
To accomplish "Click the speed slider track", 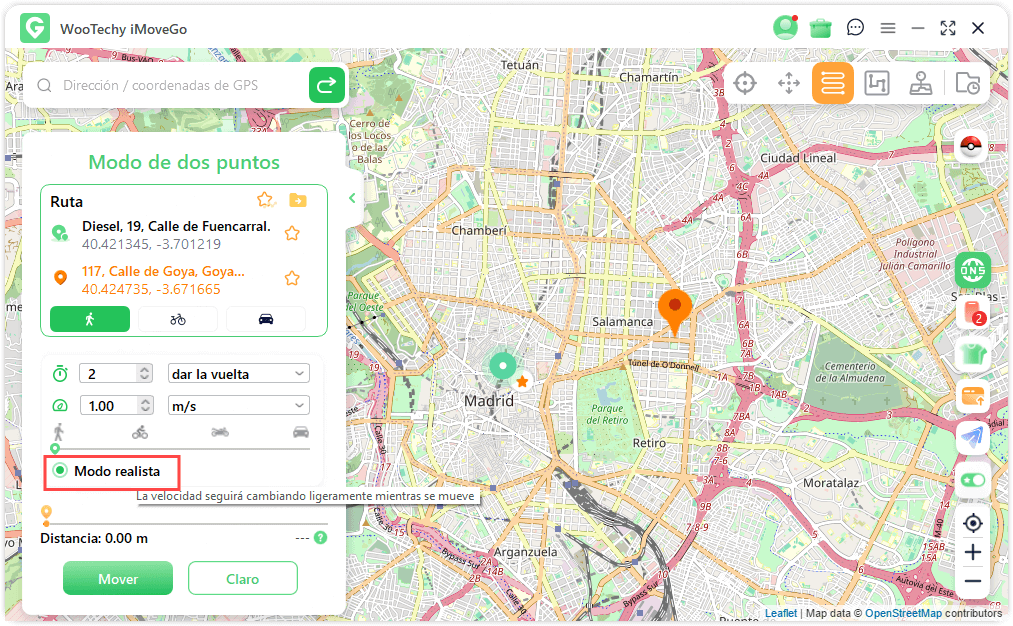I will point(180,448).
